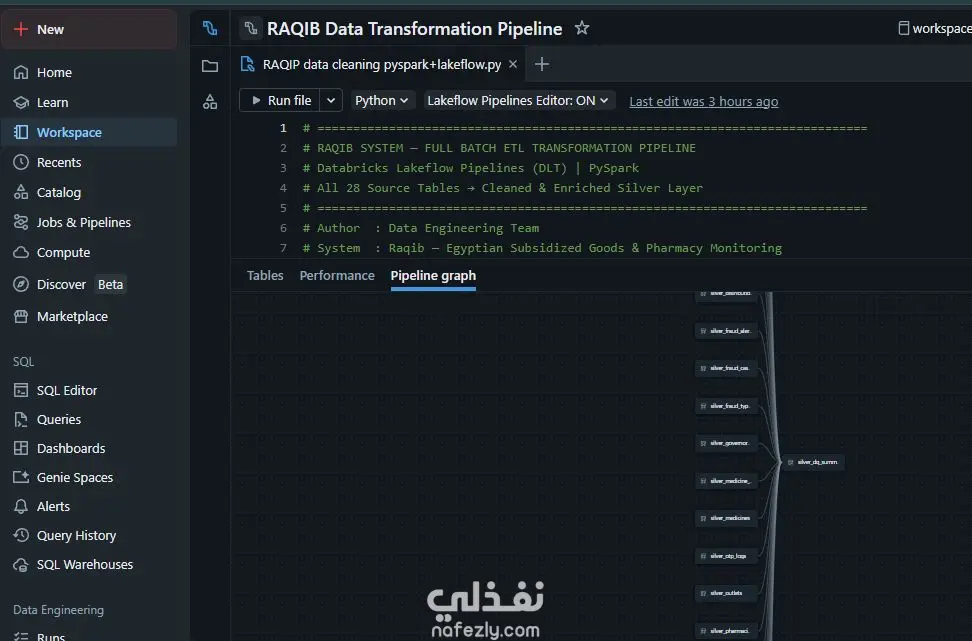Click the Learn graduation cap icon

(21, 102)
